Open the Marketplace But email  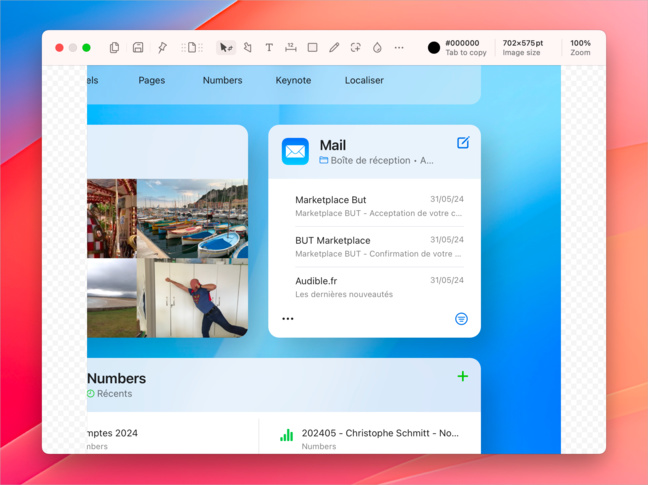coord(379,206)
